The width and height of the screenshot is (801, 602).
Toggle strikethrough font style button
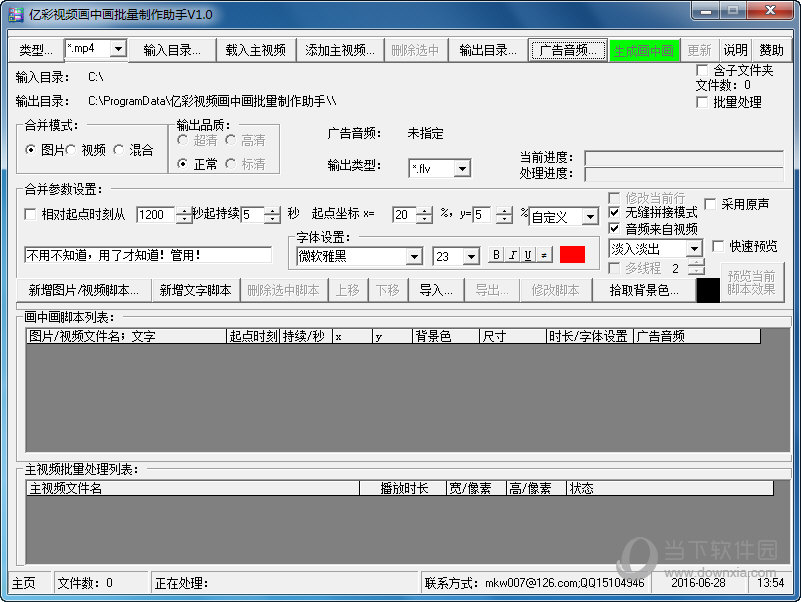tap(544, 256)
